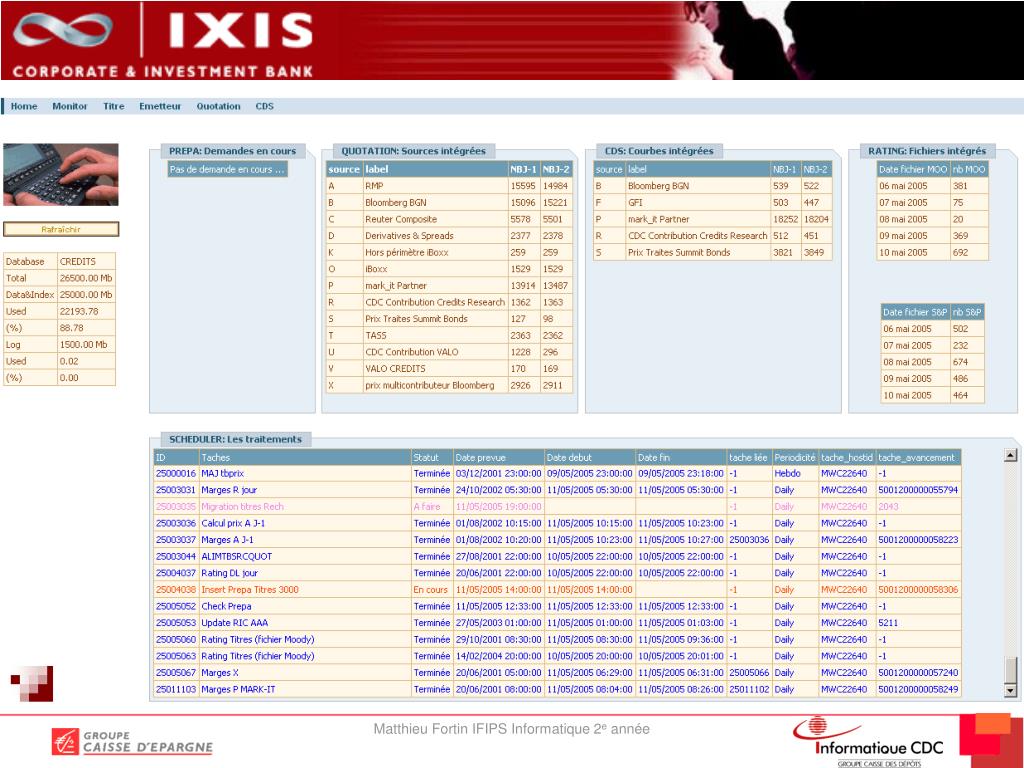Image resolution: width=1024 pixels, height=768 pixels.
Task: Click the Groupe Caisse d'Epargne logo
Action: [x=133, y=742]
